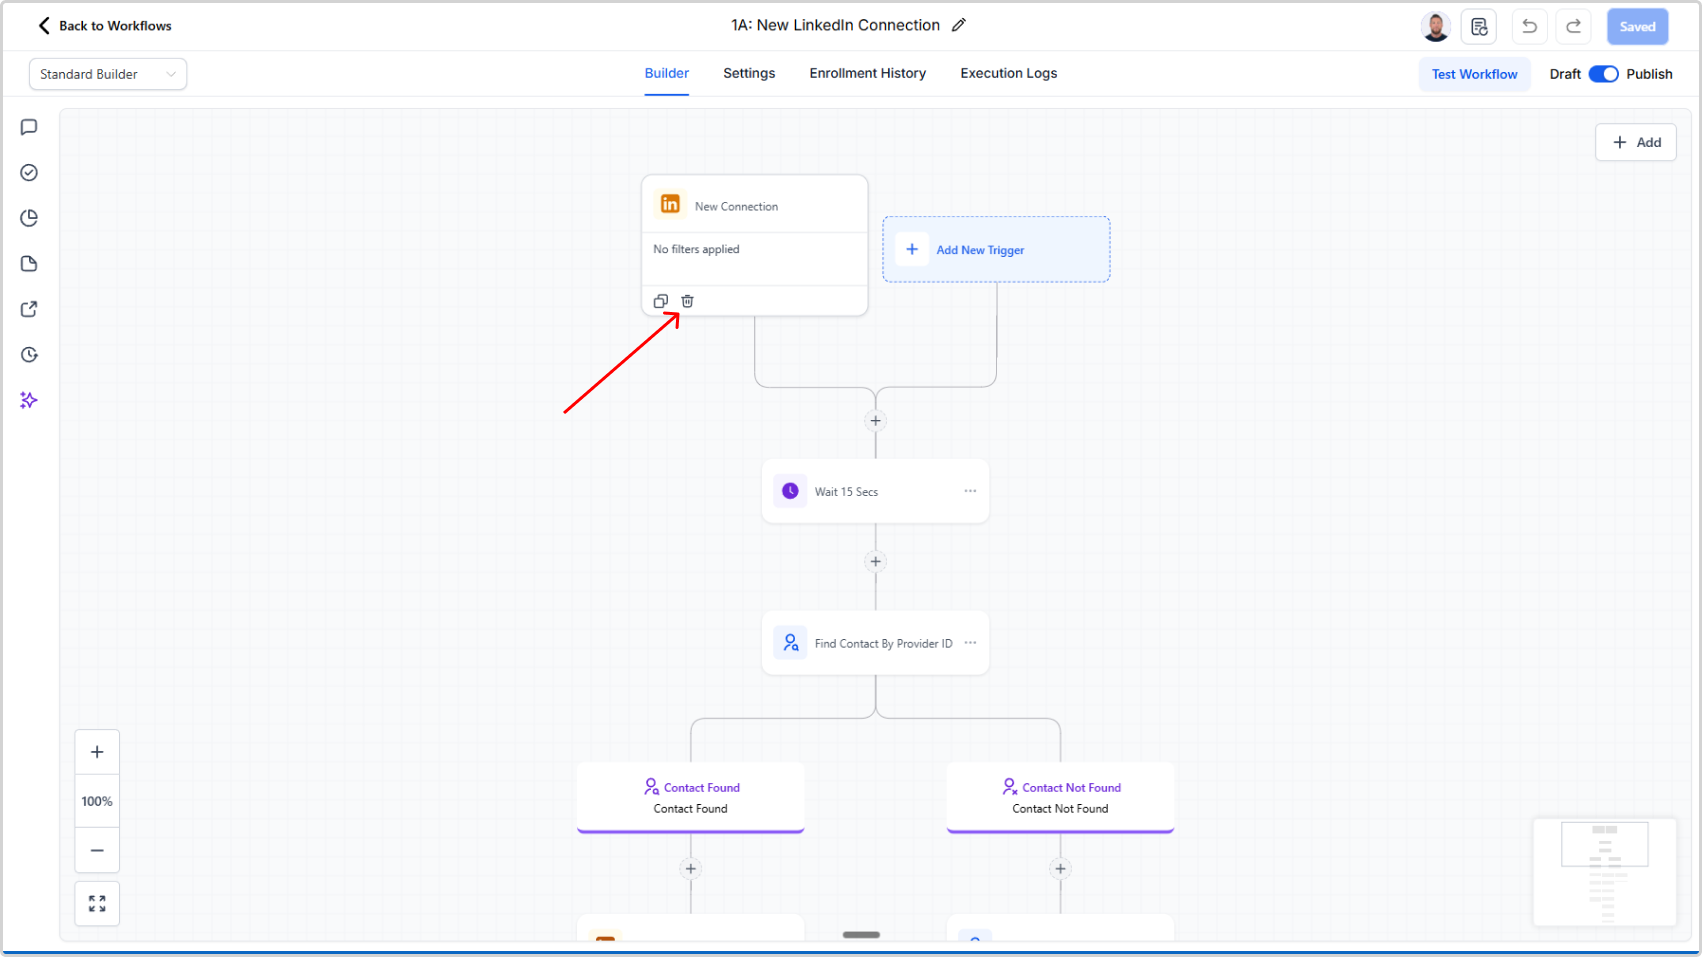Zoom out with the minus button
This screenshot has height=957, width=1702.
pyautogui.click(x=97, y=850)
